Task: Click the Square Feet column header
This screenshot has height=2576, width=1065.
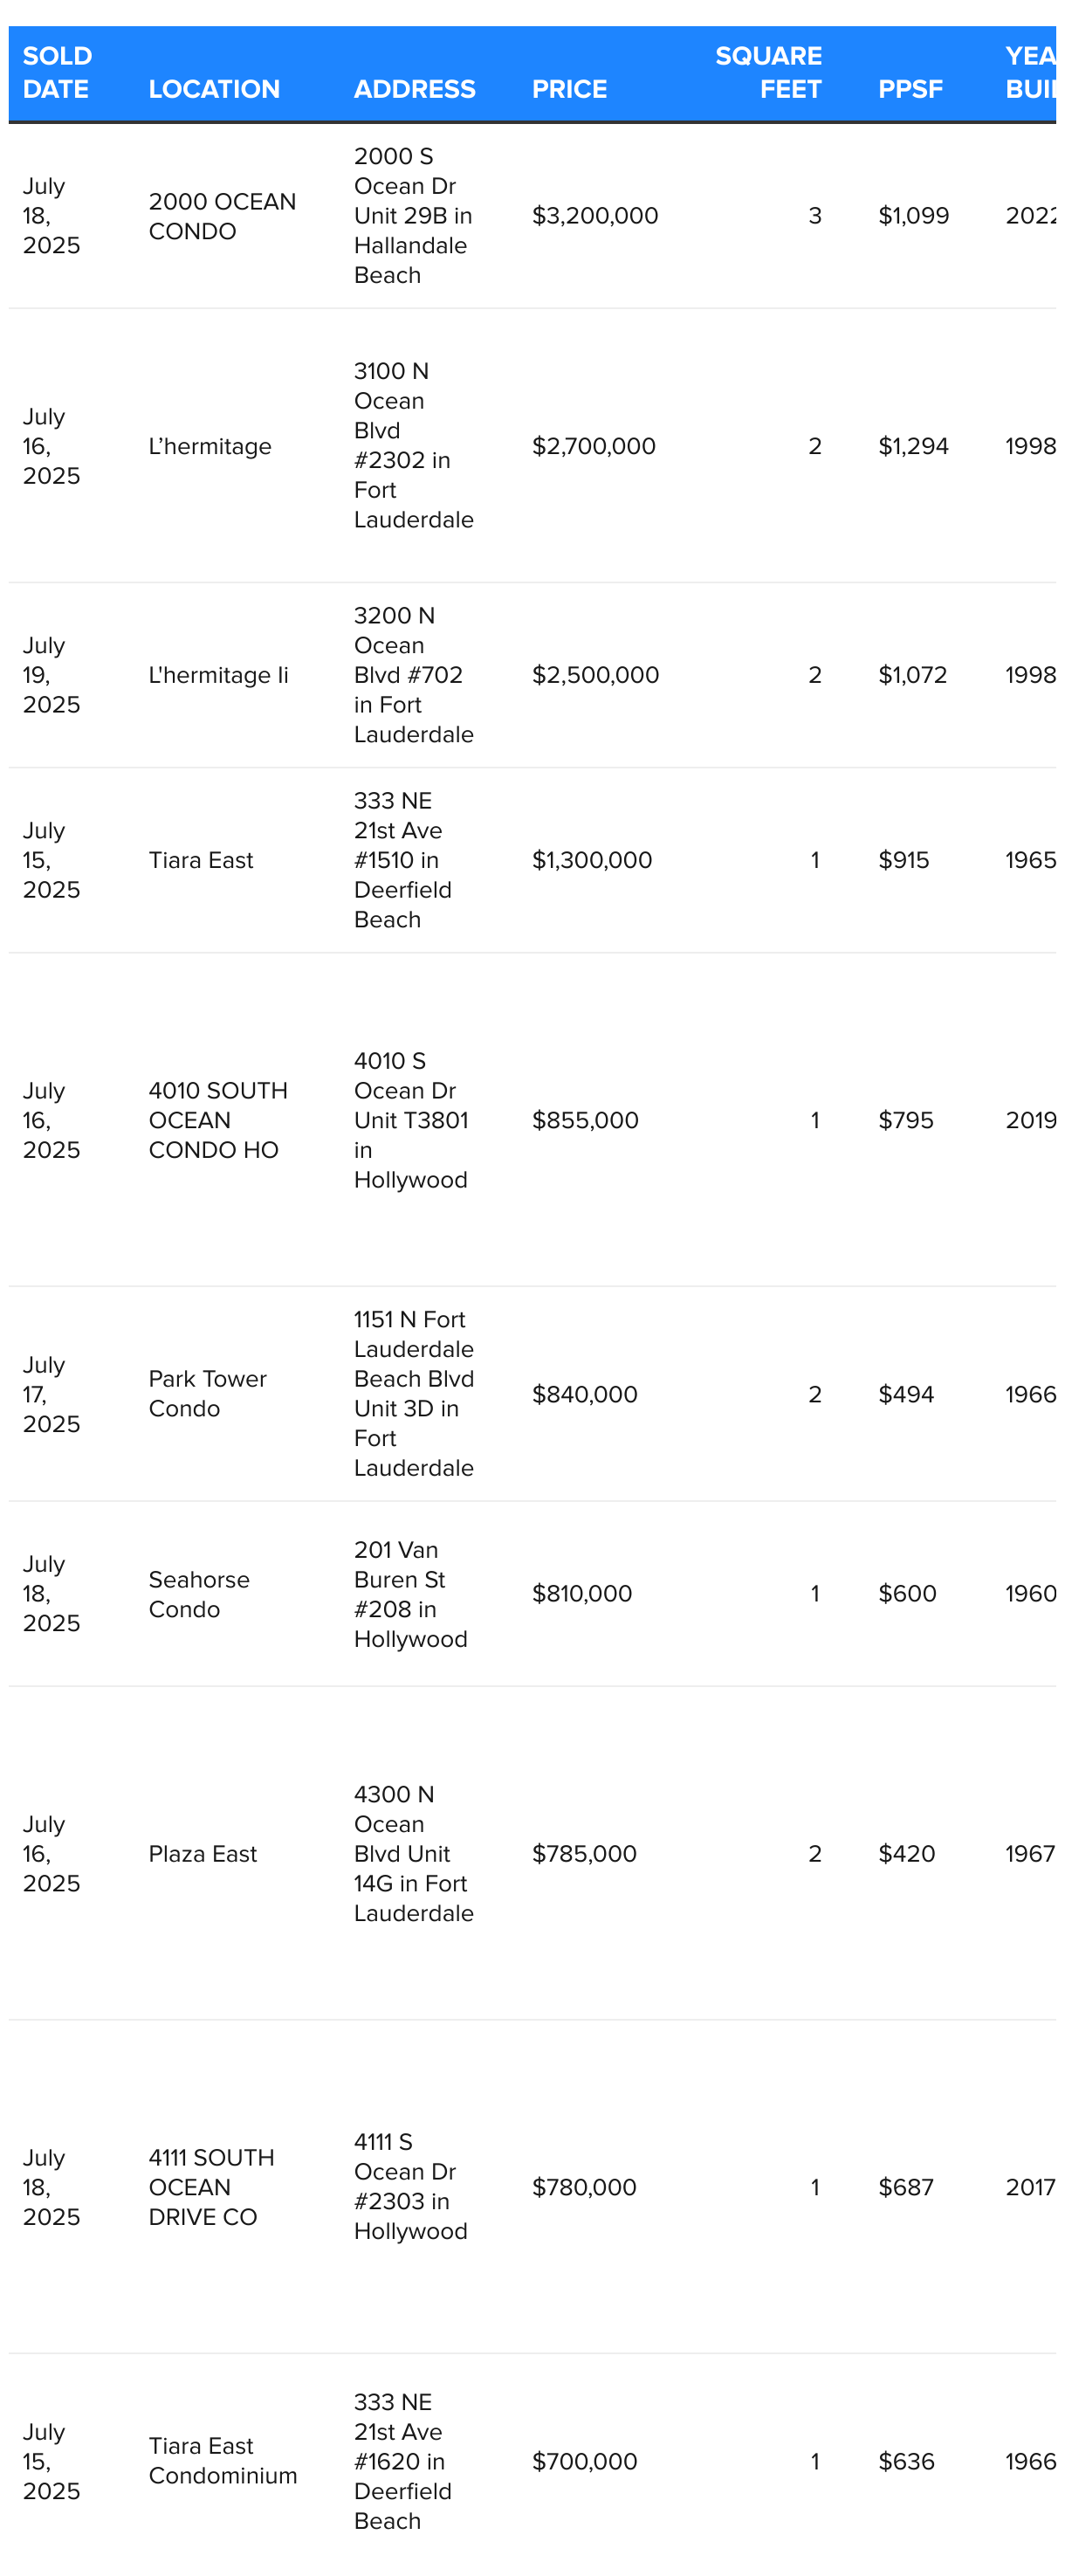Action: (x=768, y=72)
